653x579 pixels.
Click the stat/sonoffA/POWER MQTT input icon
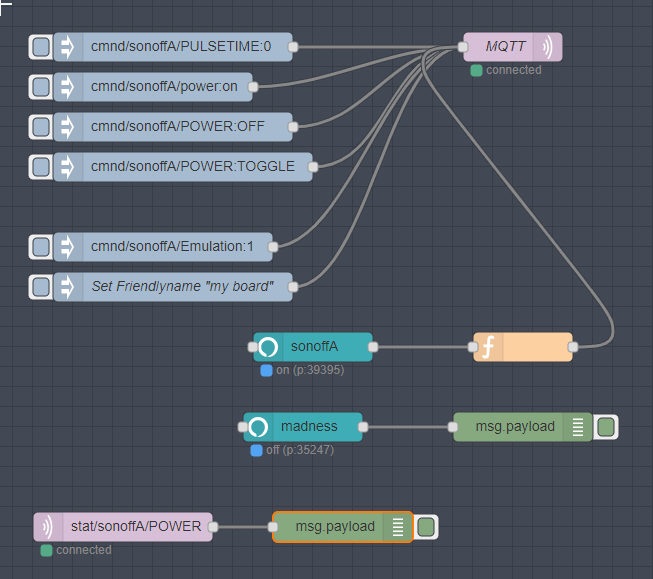coord(48,527)
